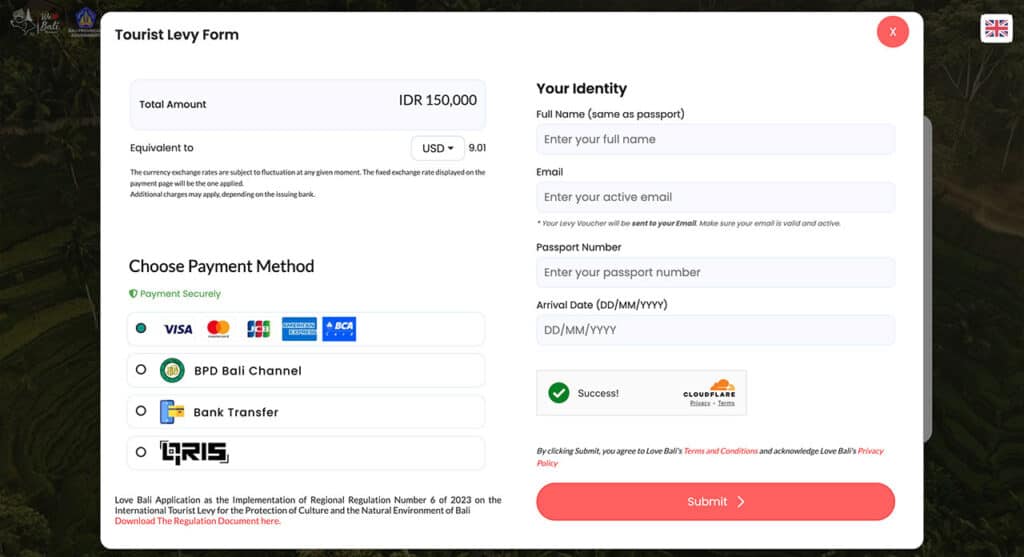Select Bank Transfer radio button
The image size is (1024, 557).
[x=141, y=411]
